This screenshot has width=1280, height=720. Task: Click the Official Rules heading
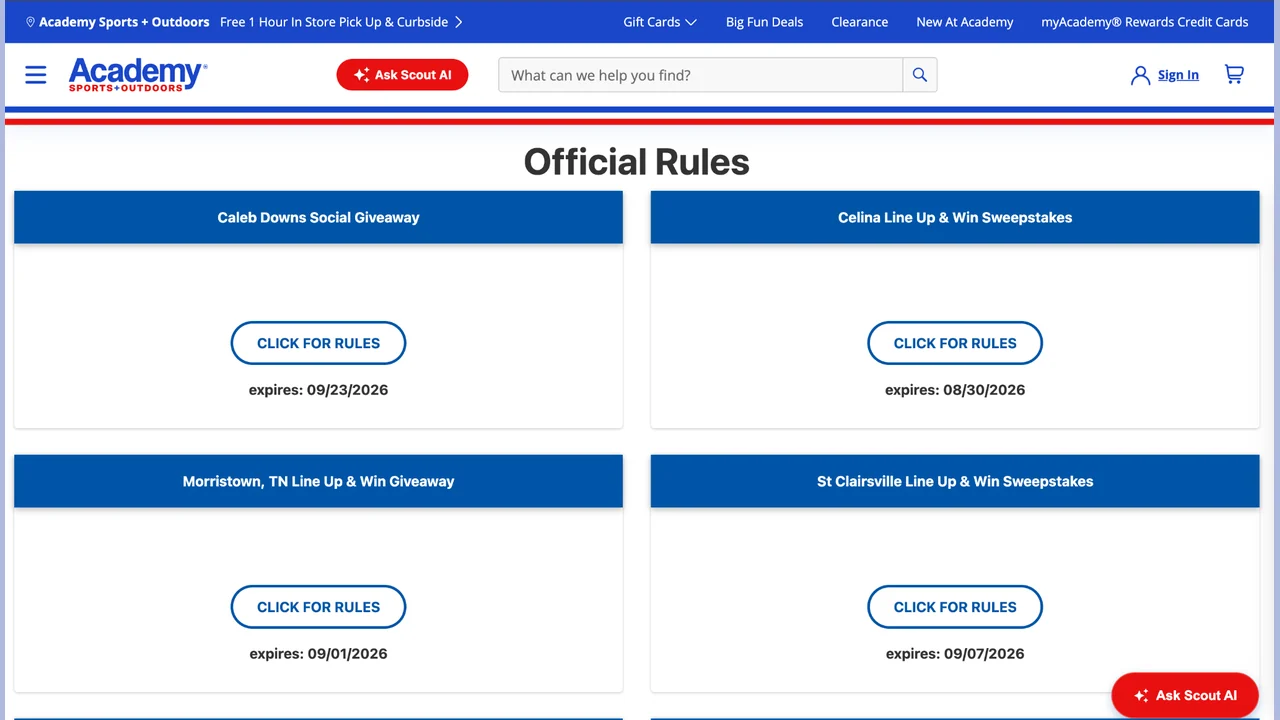click(x=637, y=162)
